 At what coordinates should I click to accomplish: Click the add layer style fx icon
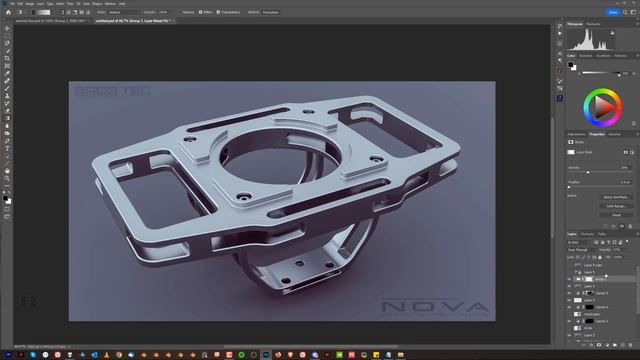[x=591, y=345]
